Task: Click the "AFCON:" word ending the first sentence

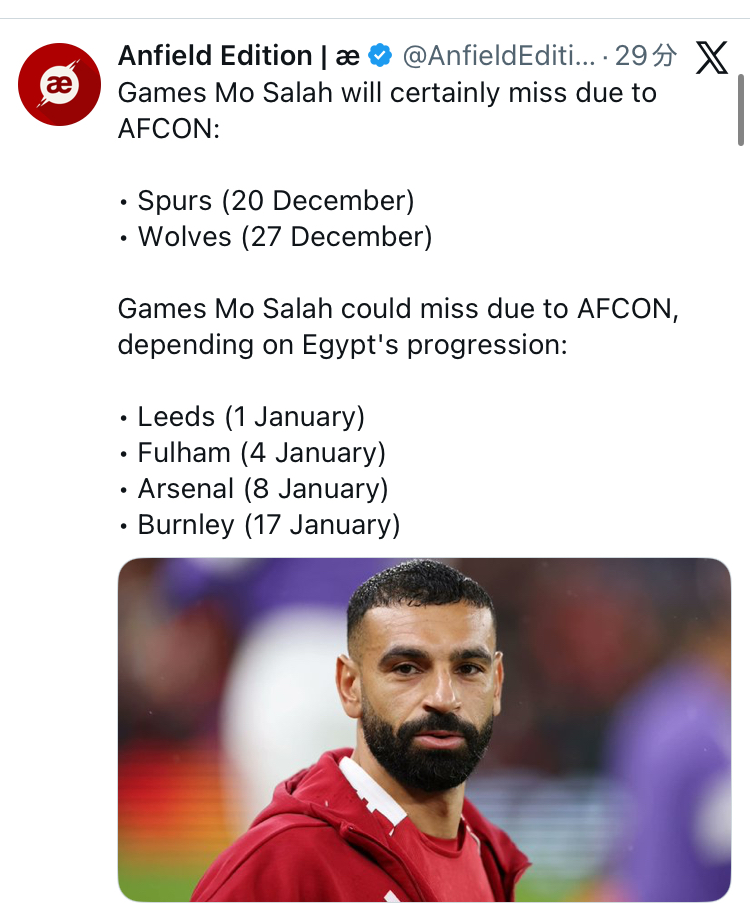Action: tap(168, 129)
